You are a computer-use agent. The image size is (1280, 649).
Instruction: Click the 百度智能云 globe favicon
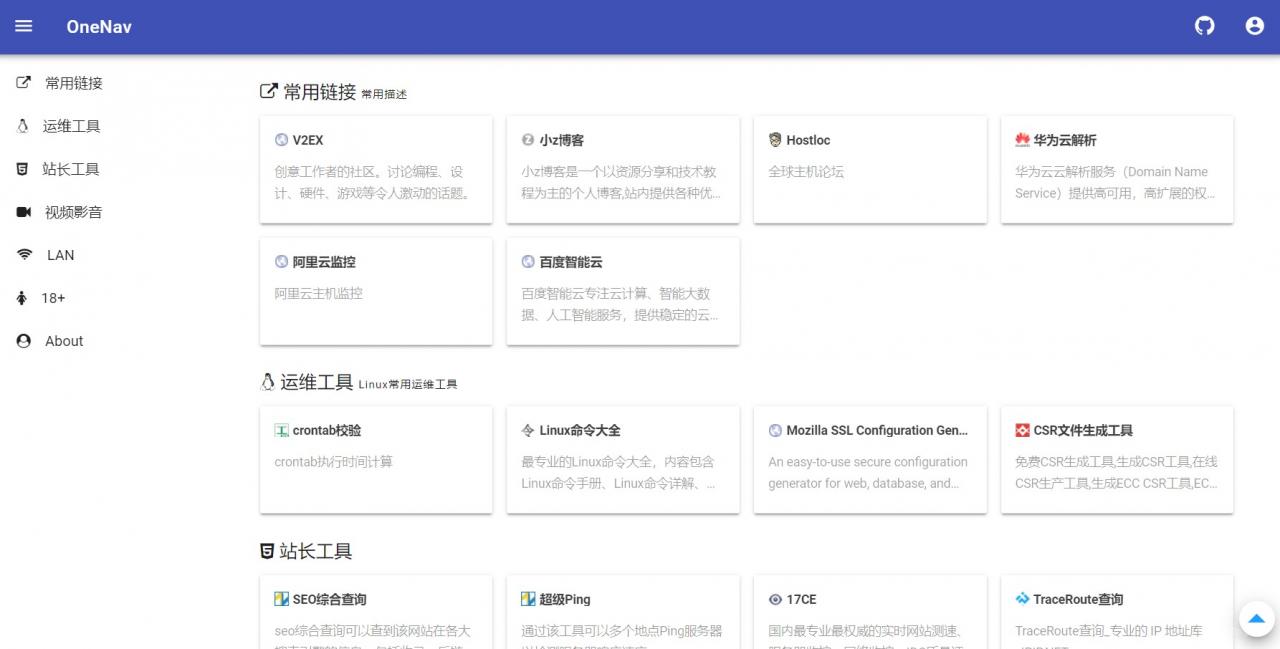pyautogui.click(x=528, y=262)
